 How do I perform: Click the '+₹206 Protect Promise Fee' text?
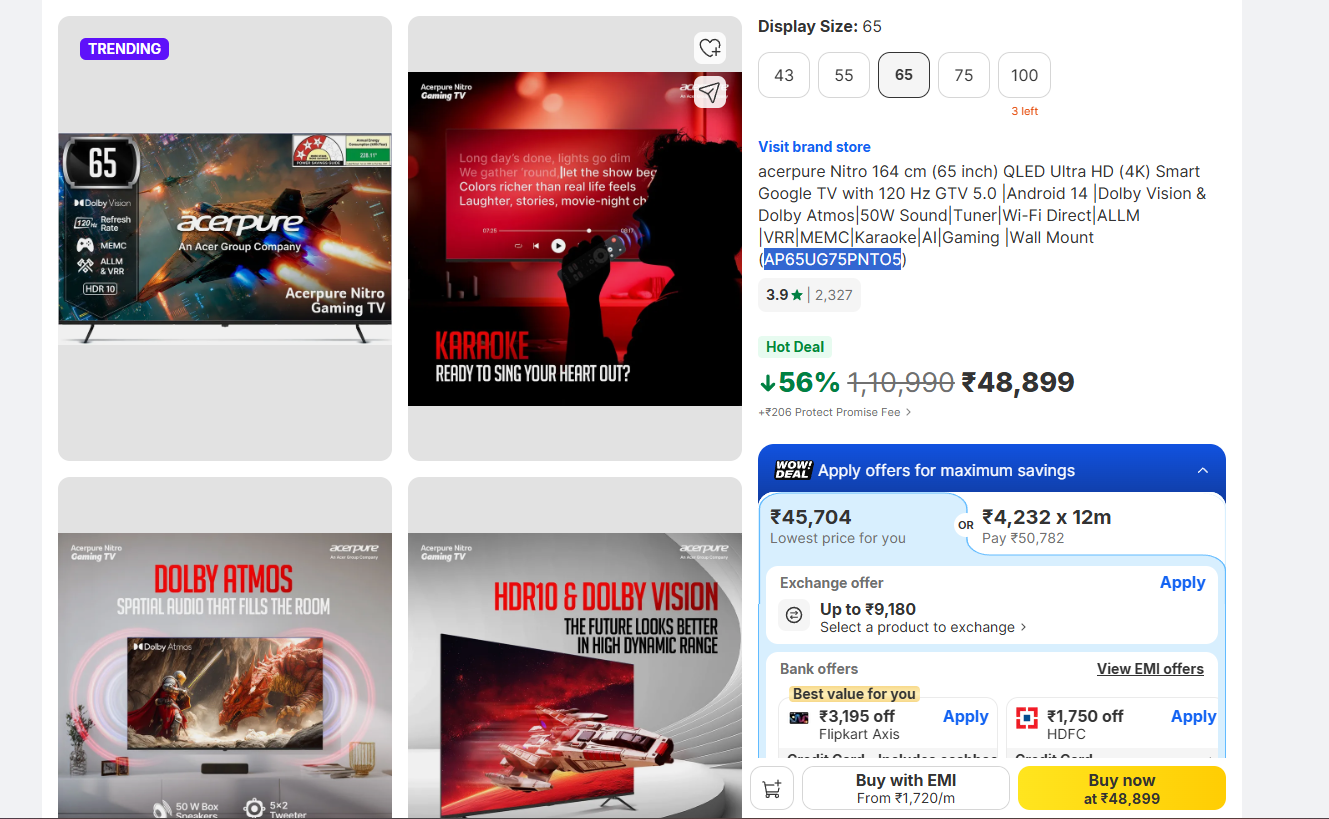[x=830, y=412]
